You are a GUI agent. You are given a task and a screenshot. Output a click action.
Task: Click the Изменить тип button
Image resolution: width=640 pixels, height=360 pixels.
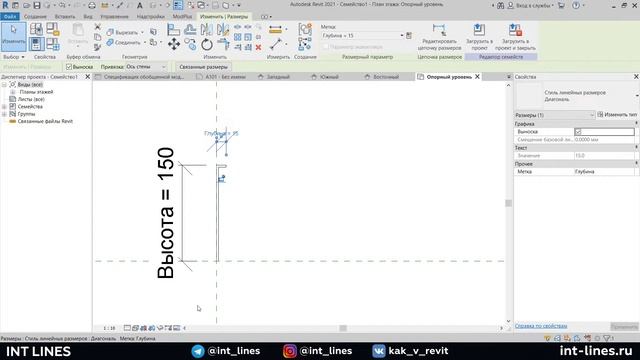(x=617, y=115)
